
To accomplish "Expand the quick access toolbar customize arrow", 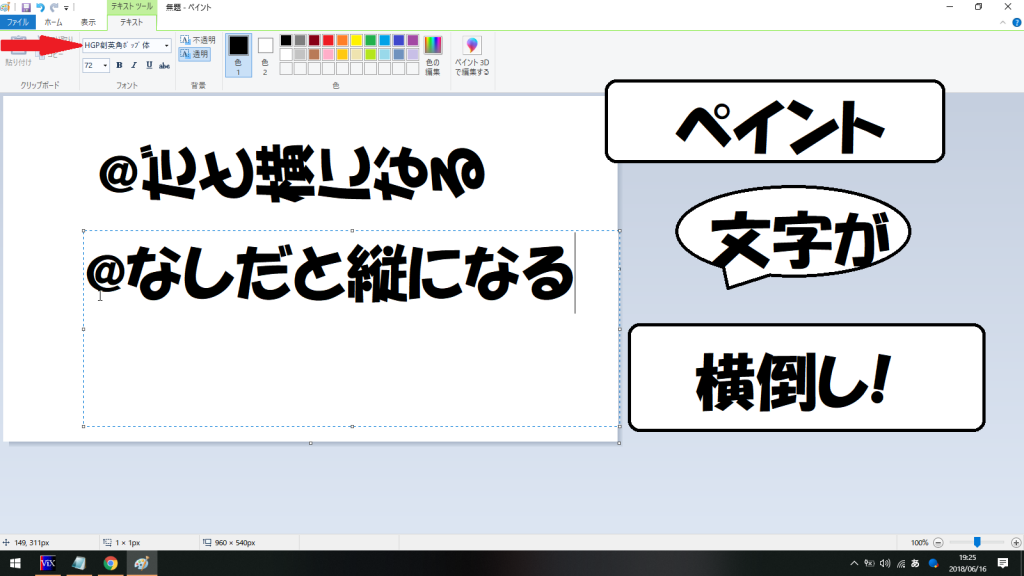I will (66, 7).
